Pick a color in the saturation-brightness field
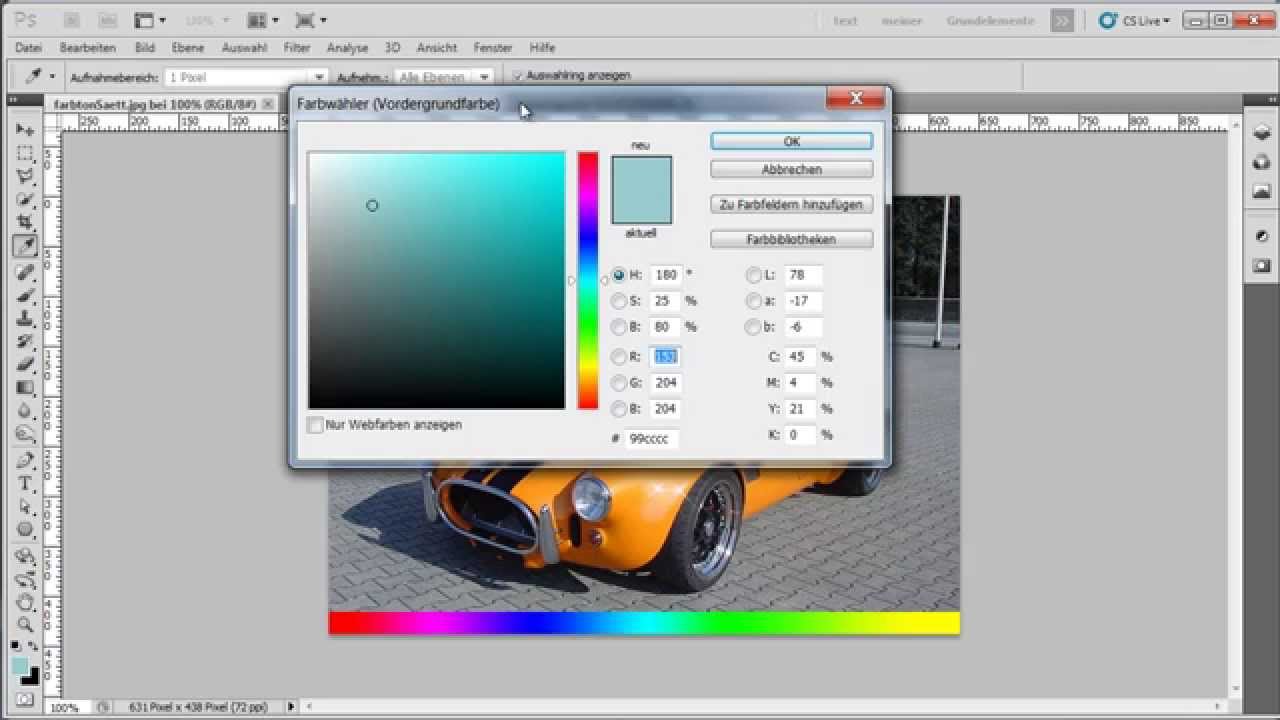Image resolution: width=1280 pixels, height=720 pixels. click(436, 280)
